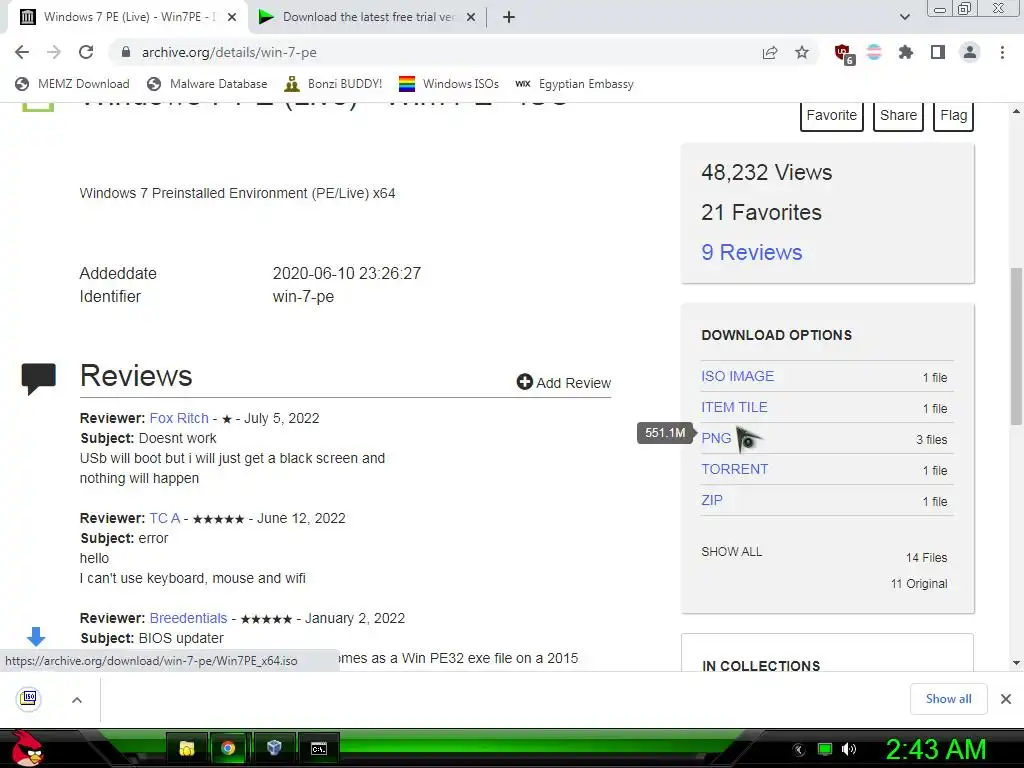This screenshot has height=768, width=1024.
Task: Select Chrome in the taskbar
Action: pyautogui.click(x=228, y=748)
